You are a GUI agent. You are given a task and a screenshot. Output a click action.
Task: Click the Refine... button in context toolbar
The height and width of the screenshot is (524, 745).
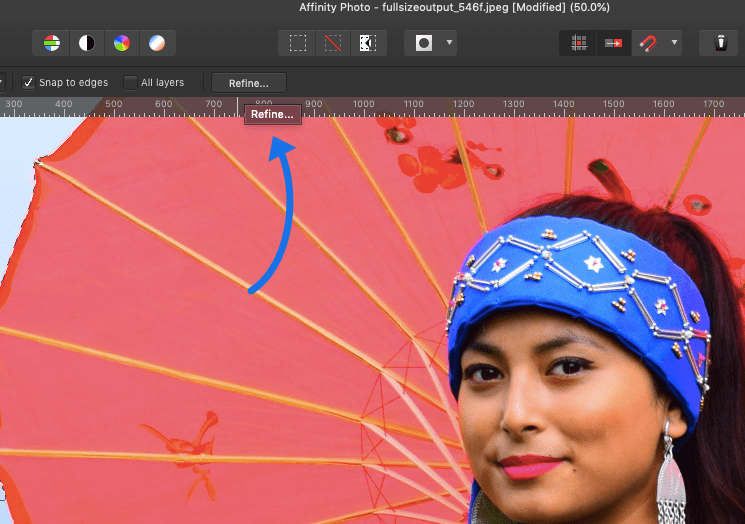248,82
